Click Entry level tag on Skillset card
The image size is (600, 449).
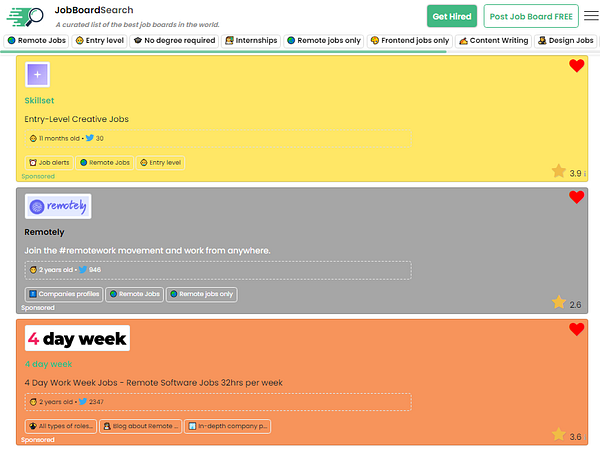(160, 163)
